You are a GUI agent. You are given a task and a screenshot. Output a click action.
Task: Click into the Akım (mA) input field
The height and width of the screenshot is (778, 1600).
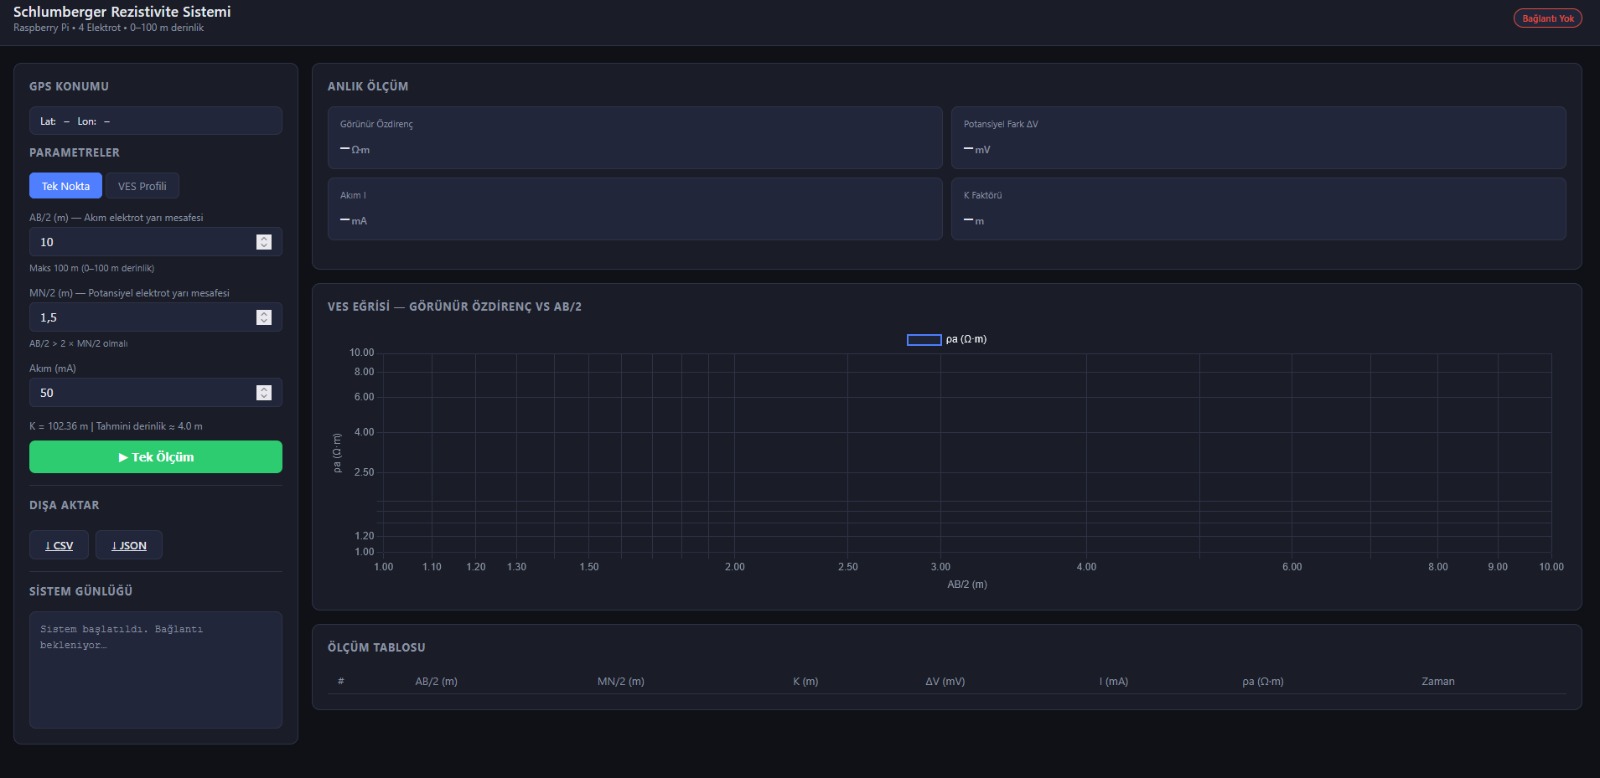140,393
